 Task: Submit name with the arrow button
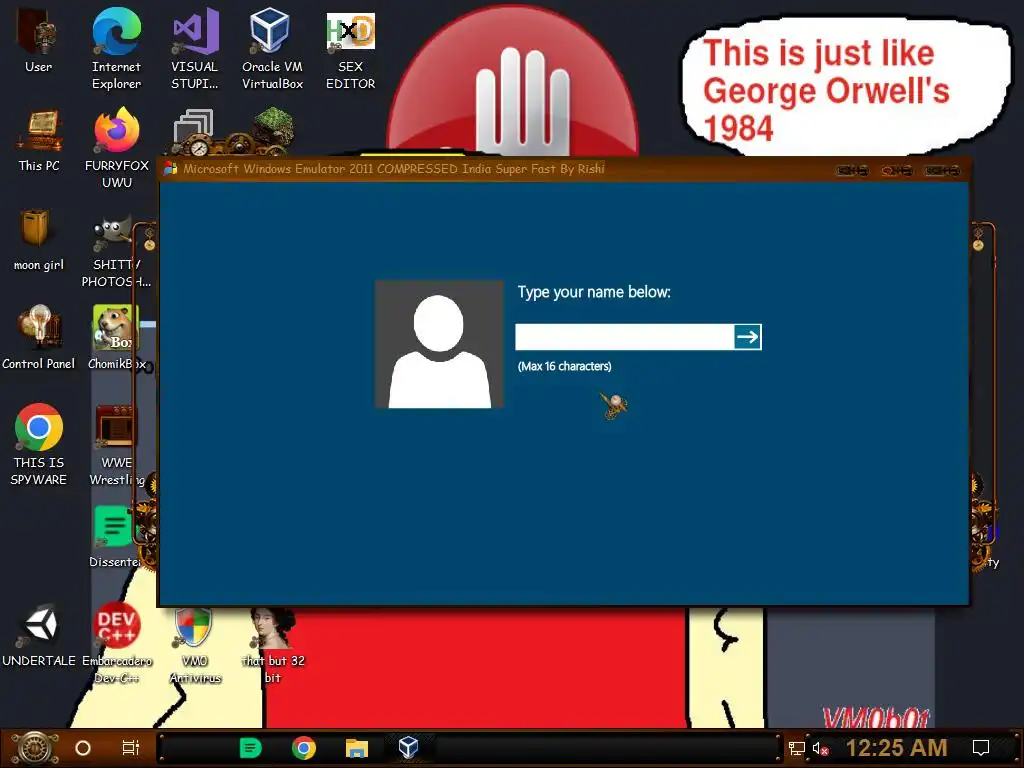coord(748,337)
